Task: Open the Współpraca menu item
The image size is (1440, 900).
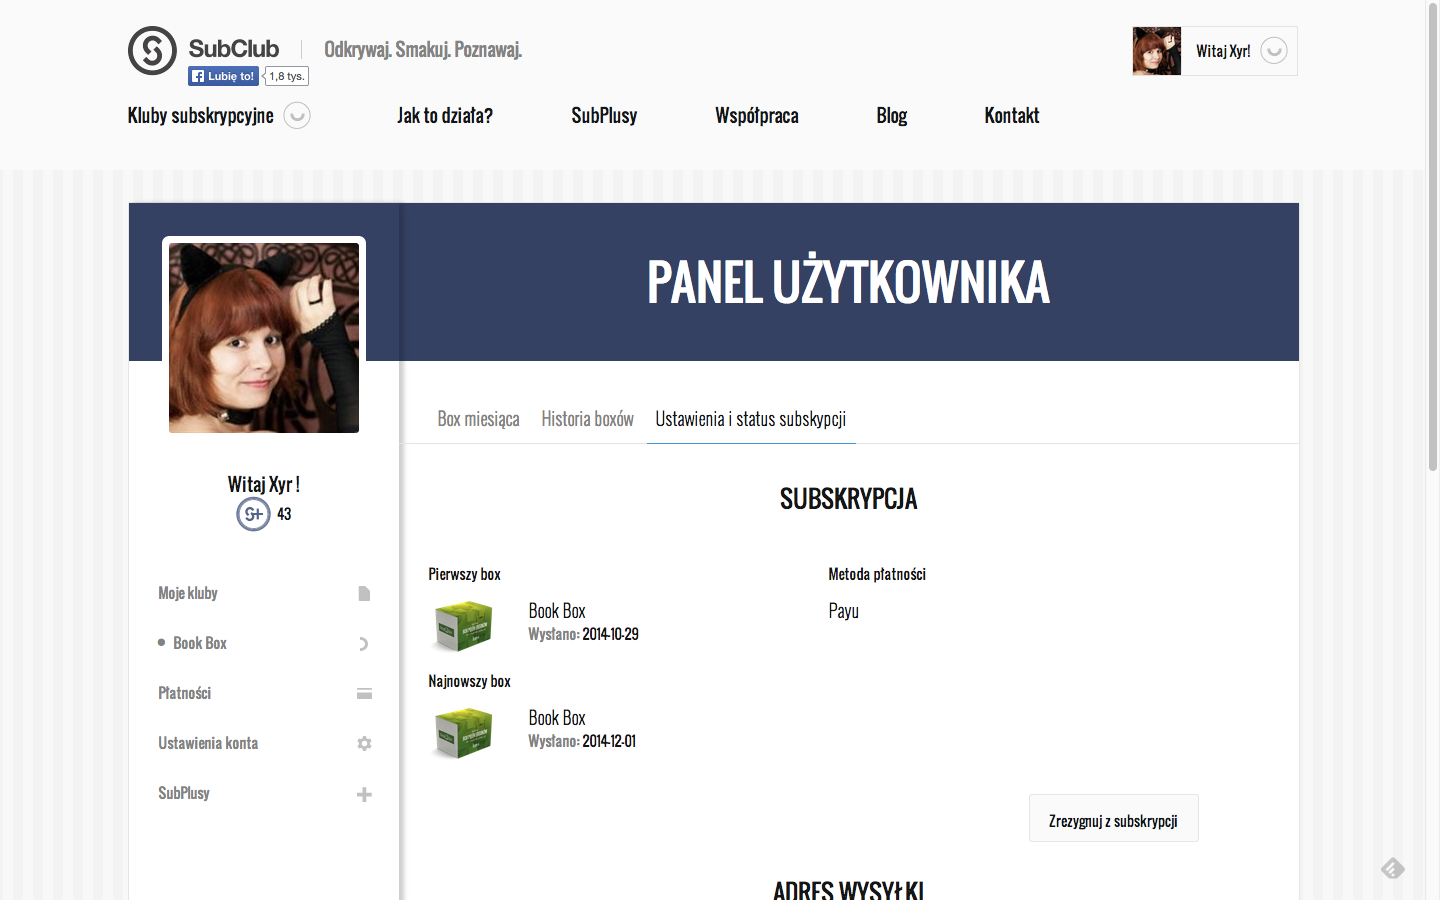Action: 757,116
